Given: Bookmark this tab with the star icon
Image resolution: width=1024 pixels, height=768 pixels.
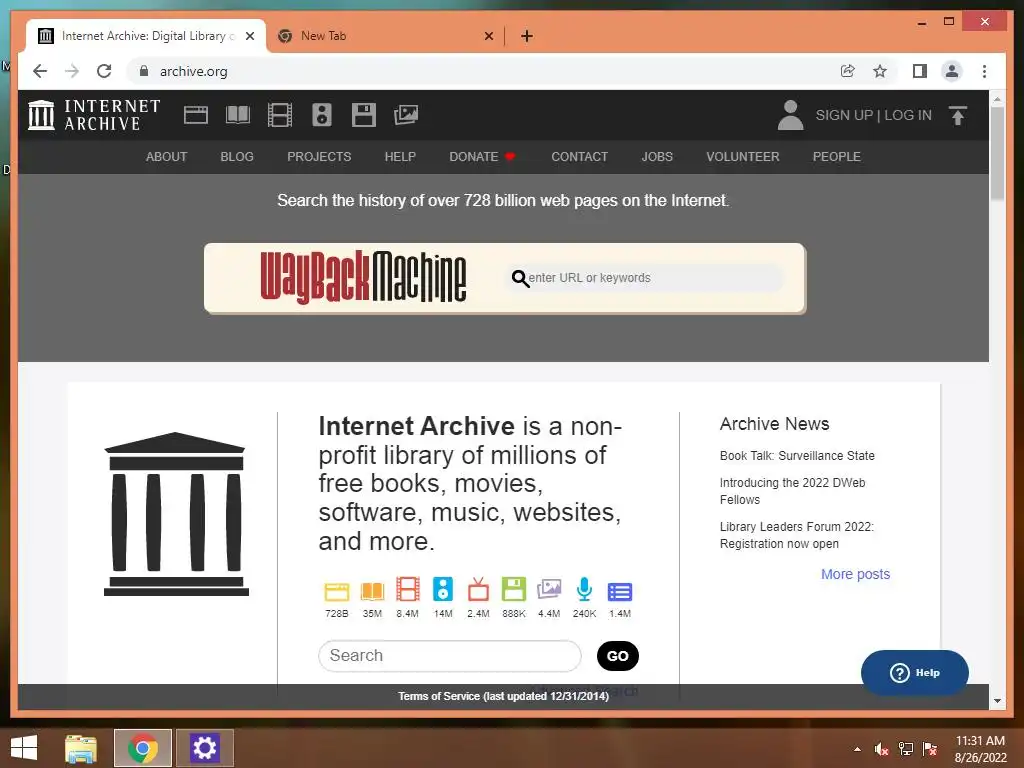Looking at the screenshot, I should point(880,71).
